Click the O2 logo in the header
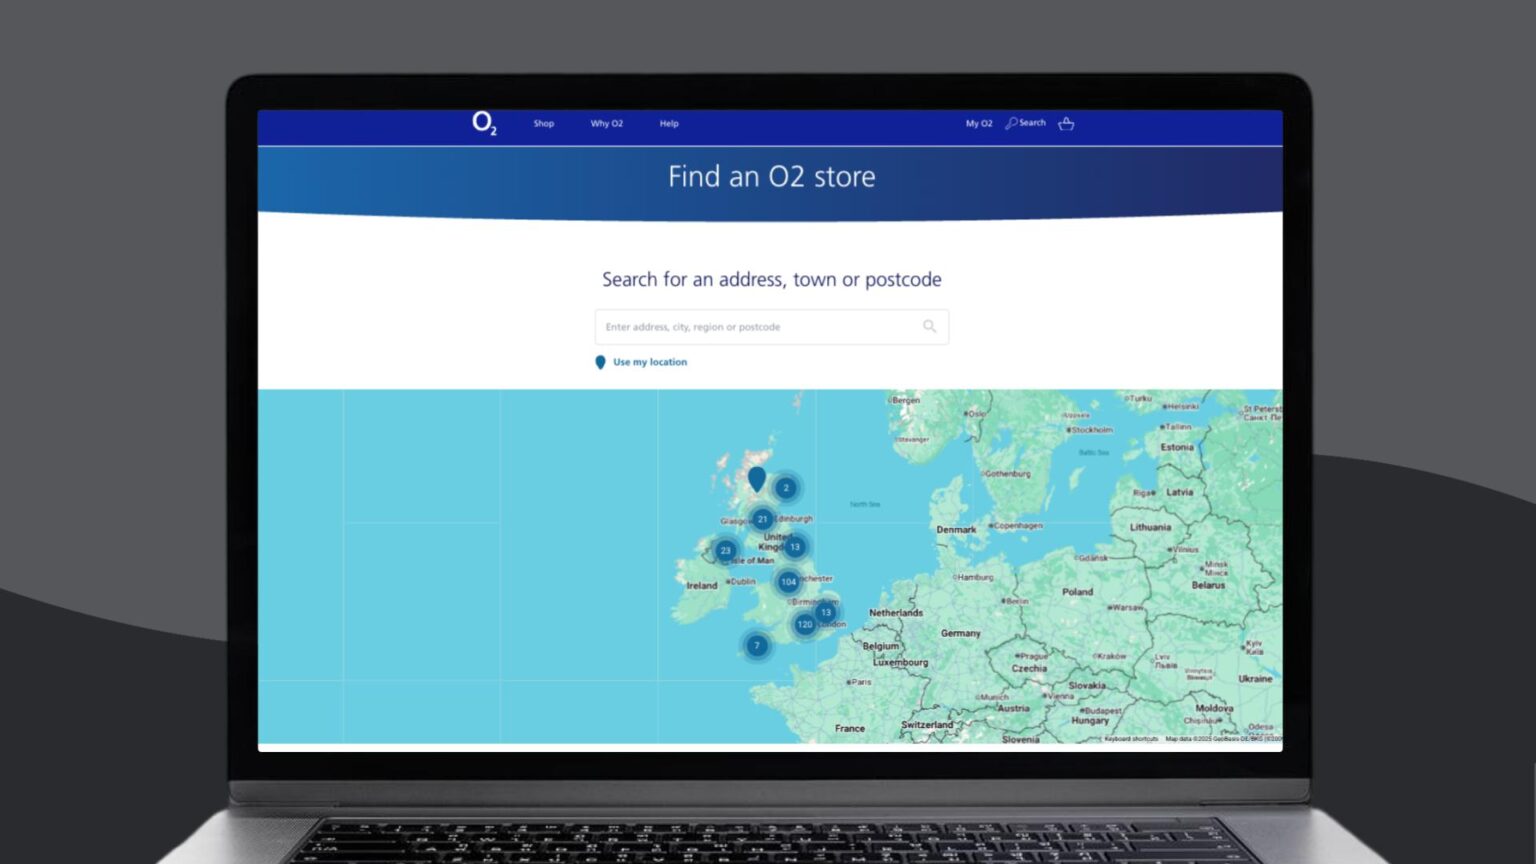The image size is (1536, 864). 484,123
